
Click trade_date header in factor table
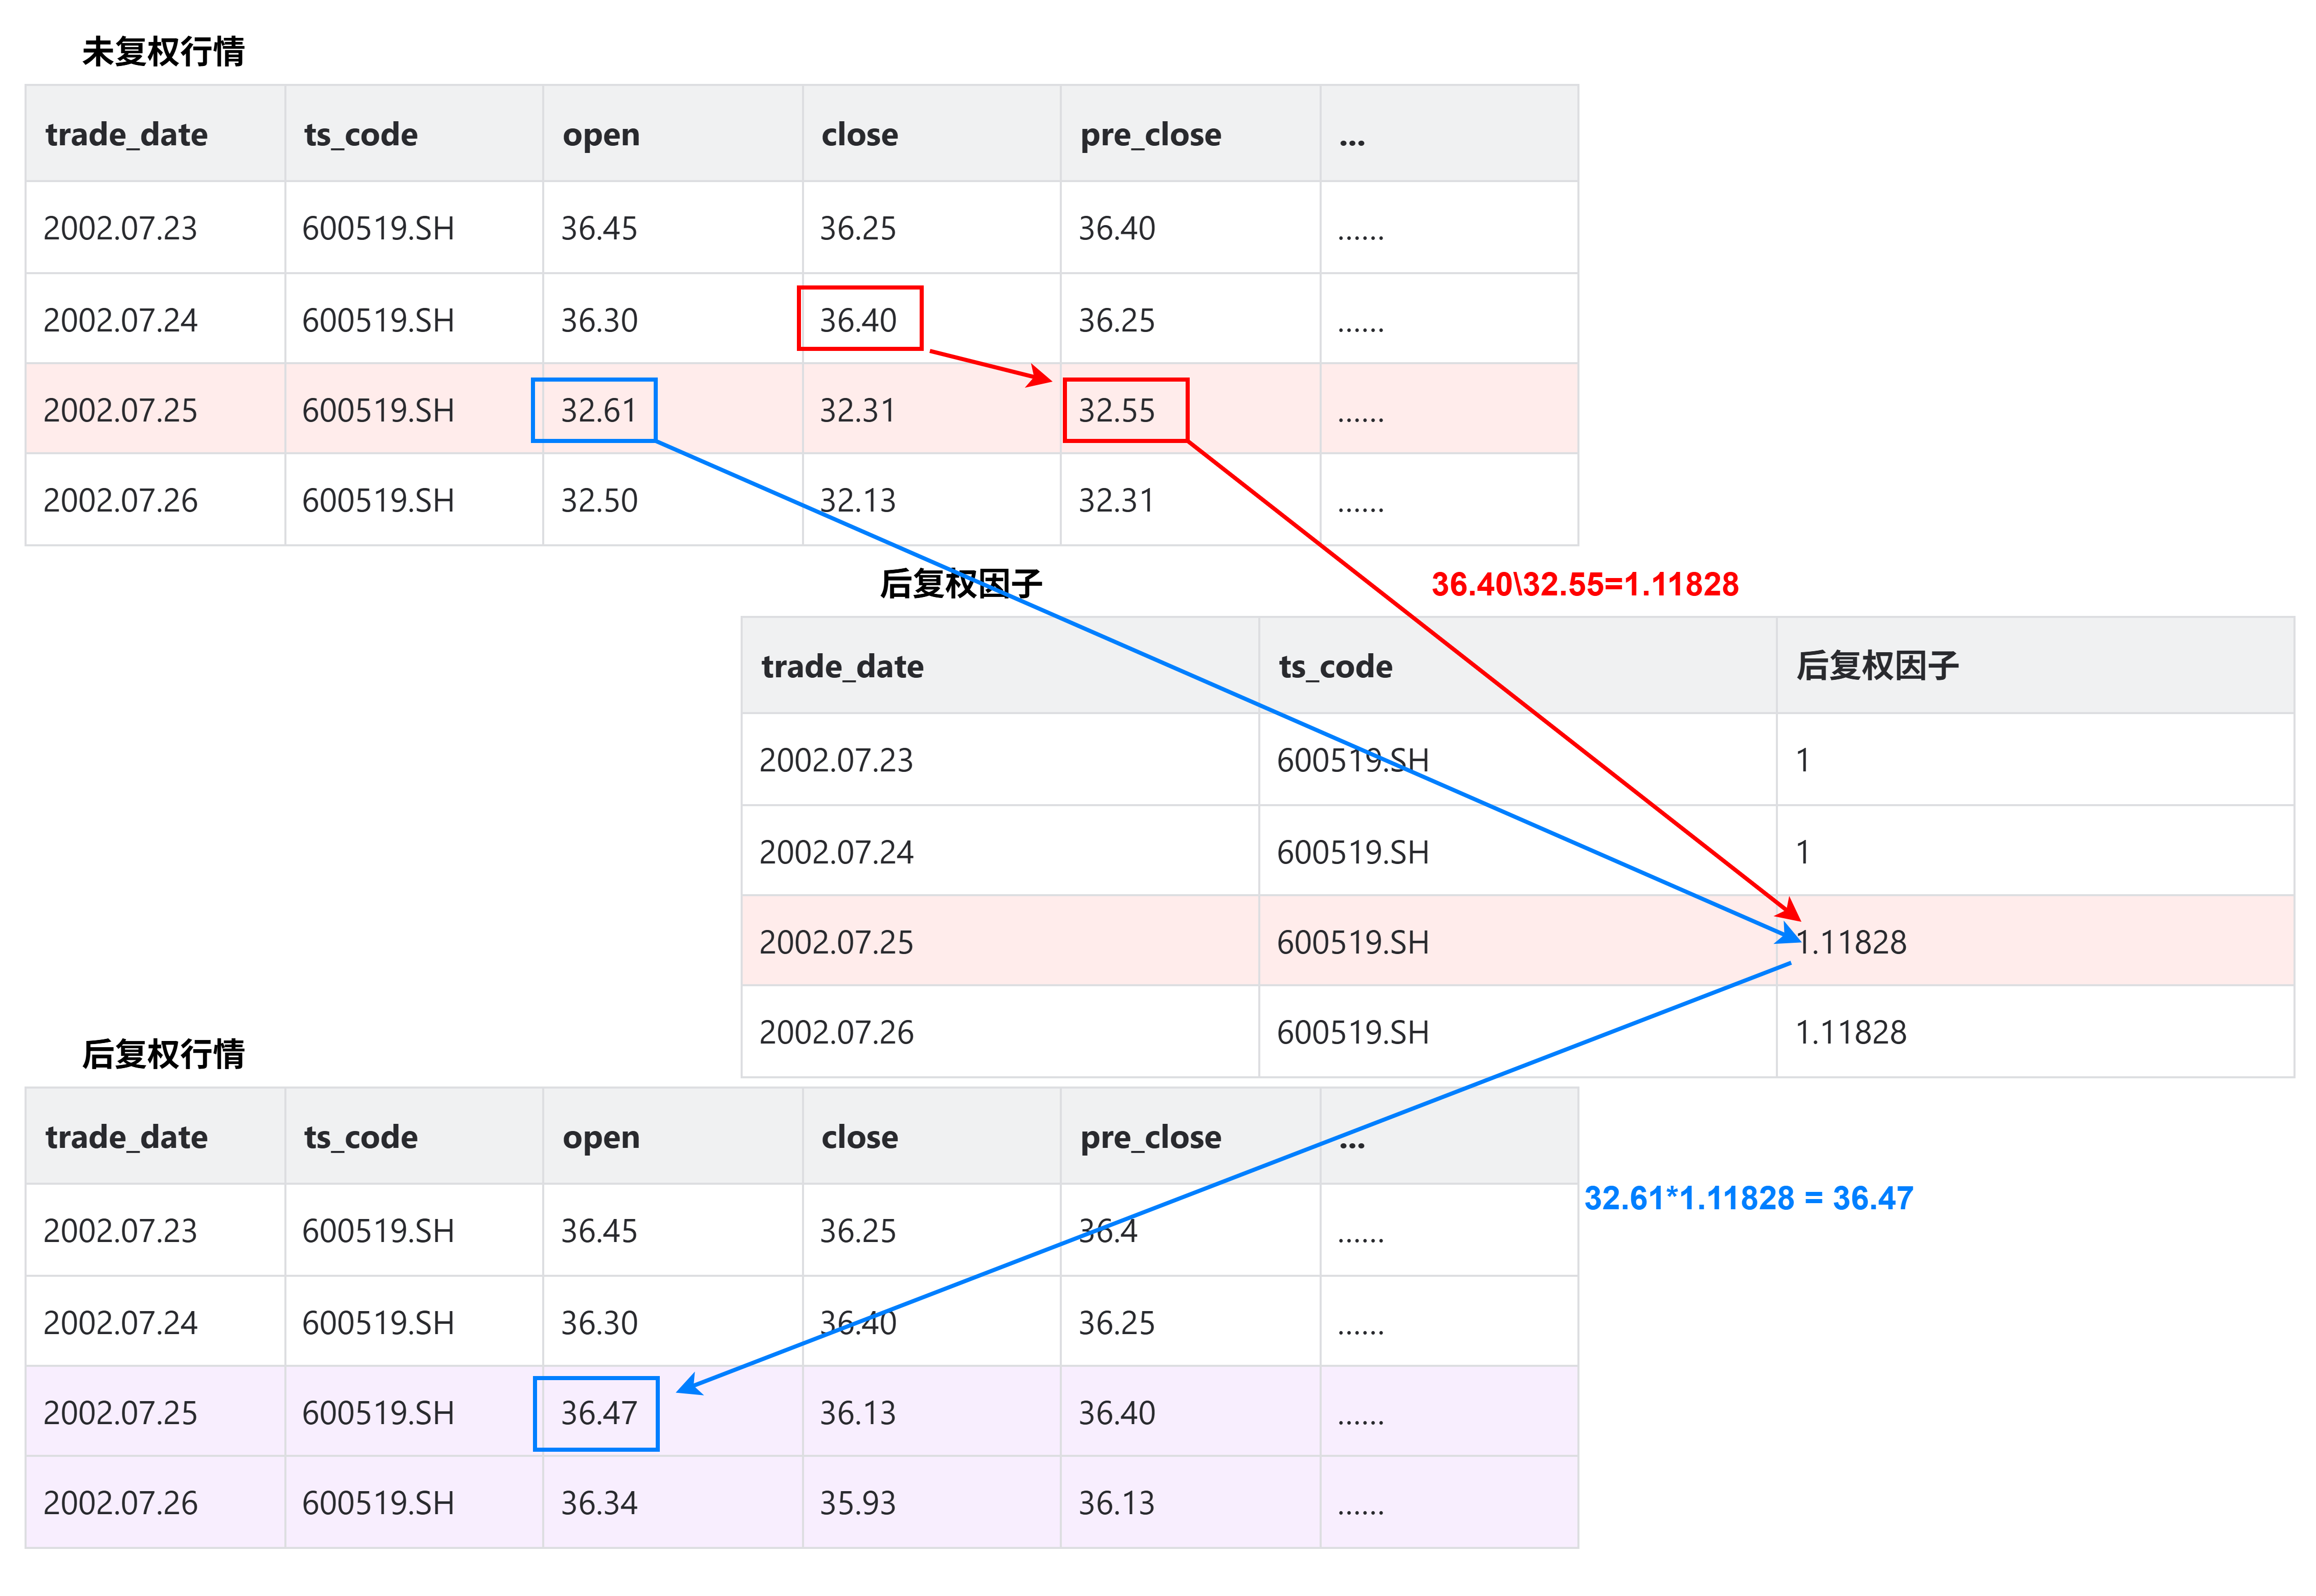(x=842, y=666)
